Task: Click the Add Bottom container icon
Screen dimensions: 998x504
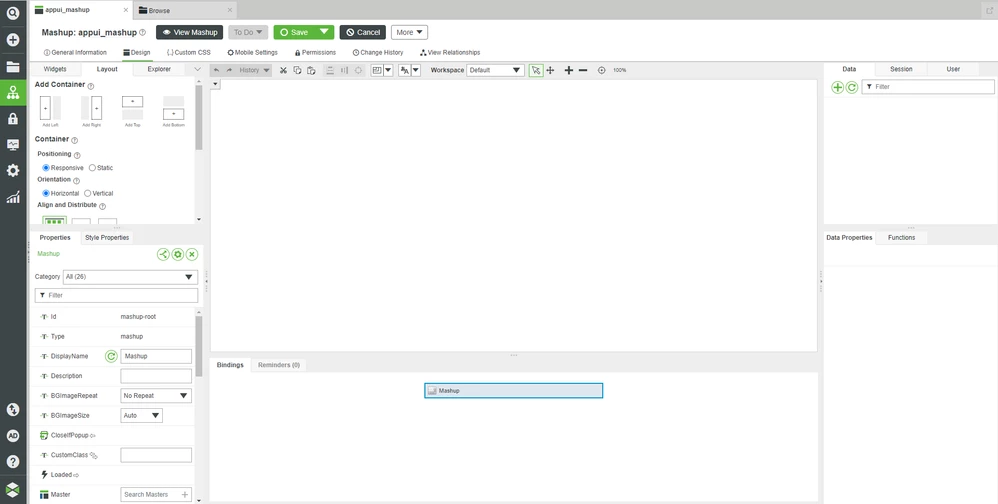Action: [173, 108]
